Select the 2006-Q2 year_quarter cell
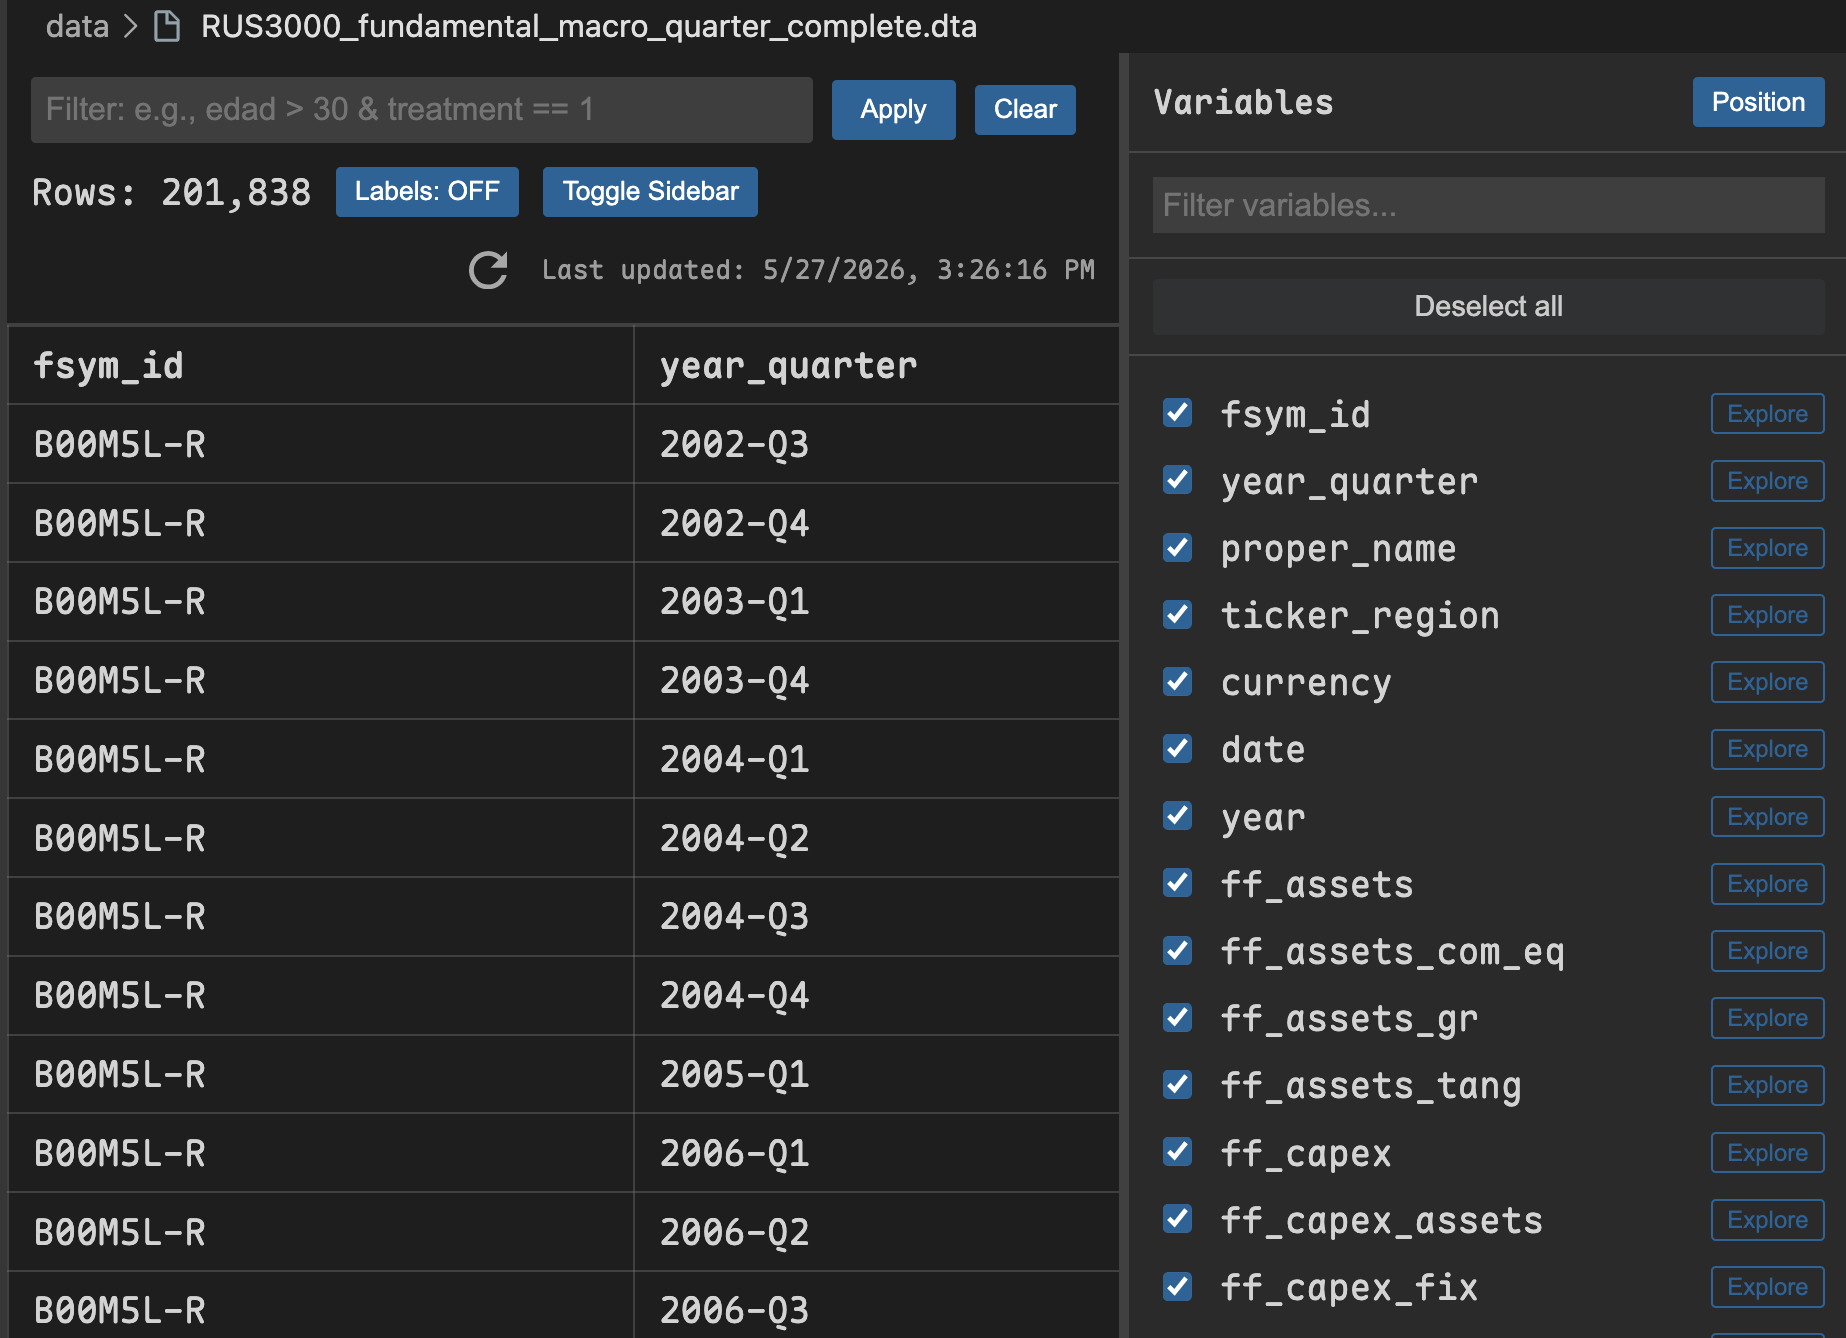The height and width of the screenshot is (1338, 1846). (x=876, y=1232)
